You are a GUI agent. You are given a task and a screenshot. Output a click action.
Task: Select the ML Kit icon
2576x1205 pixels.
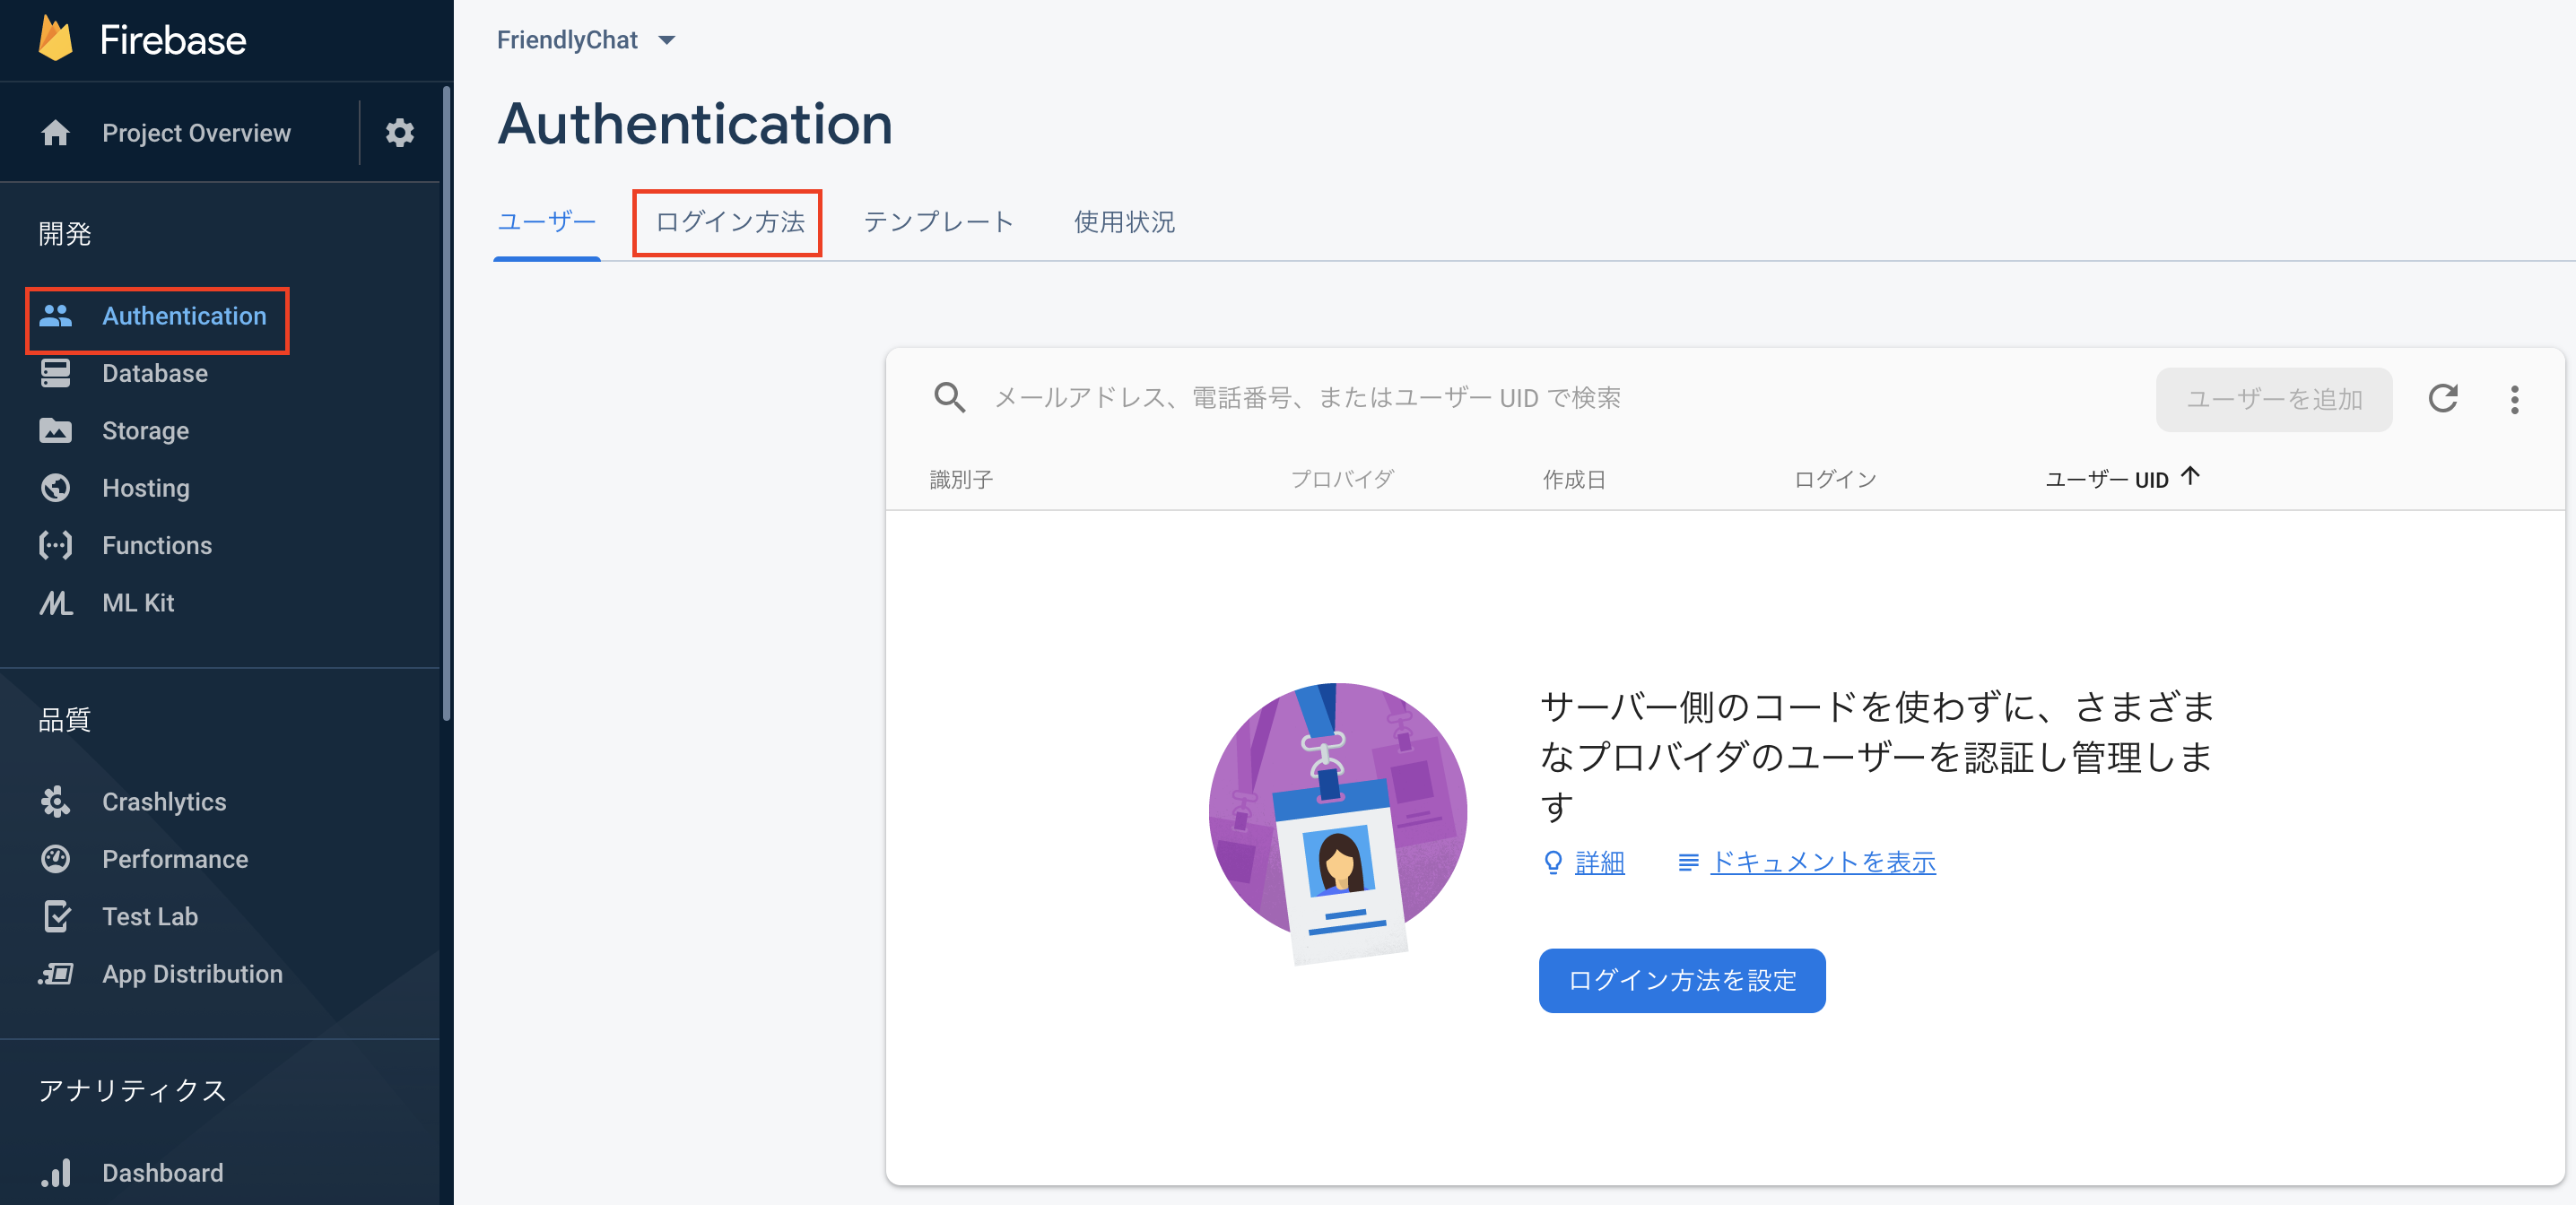point(55,603)
